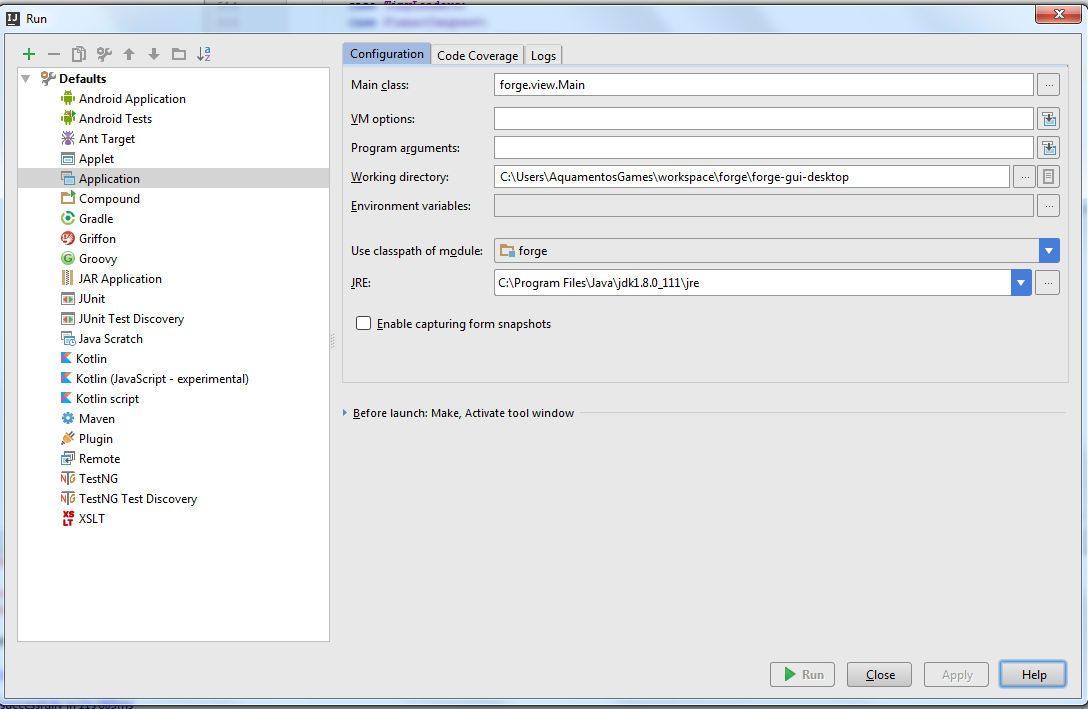
Task: Click the copy configuration icon
Action: (x=79, y=54)
